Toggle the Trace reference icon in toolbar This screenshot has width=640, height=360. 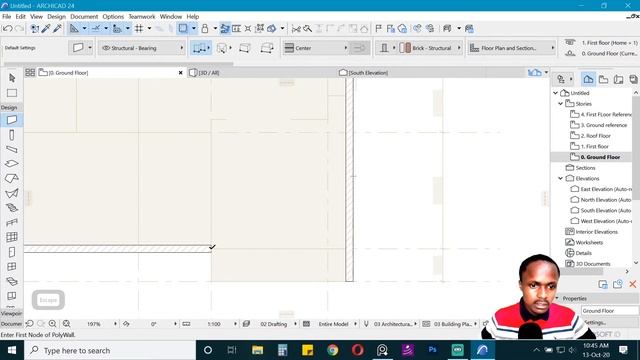225,29
